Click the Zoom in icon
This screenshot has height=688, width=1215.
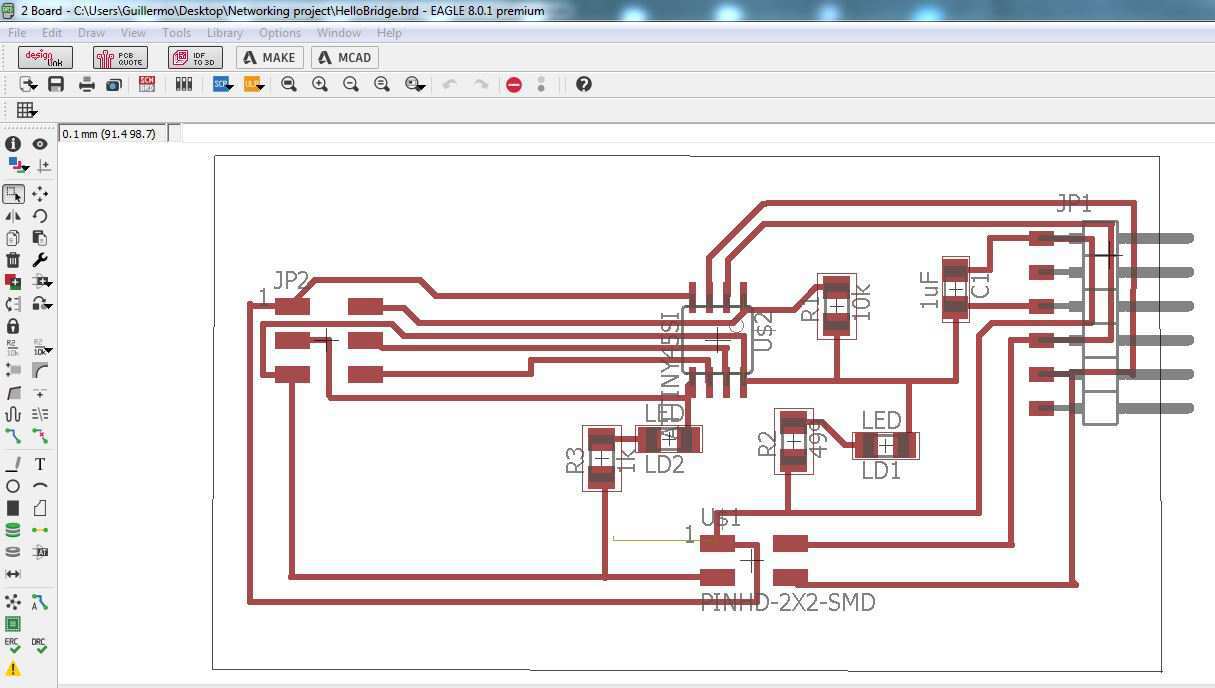pyautogui.click(x=320, y=85)
